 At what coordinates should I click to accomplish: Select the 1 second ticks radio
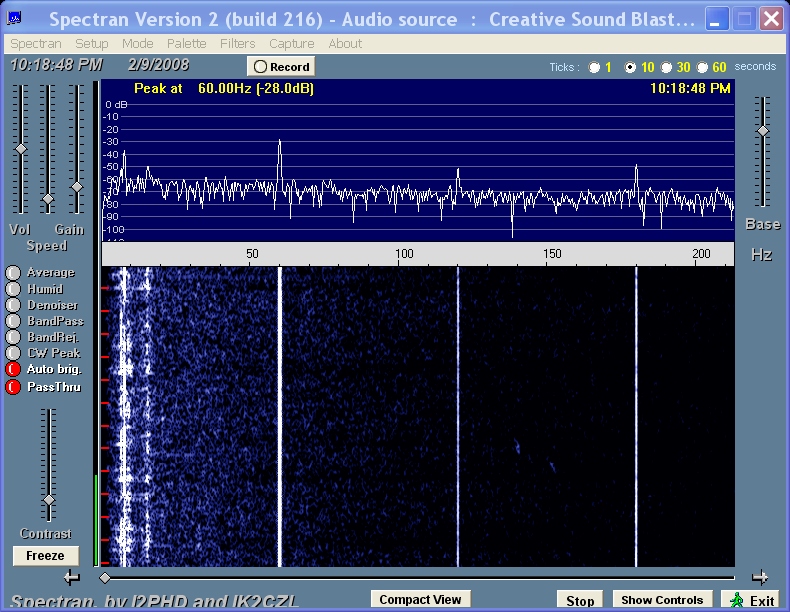click(x=595, y=67)
